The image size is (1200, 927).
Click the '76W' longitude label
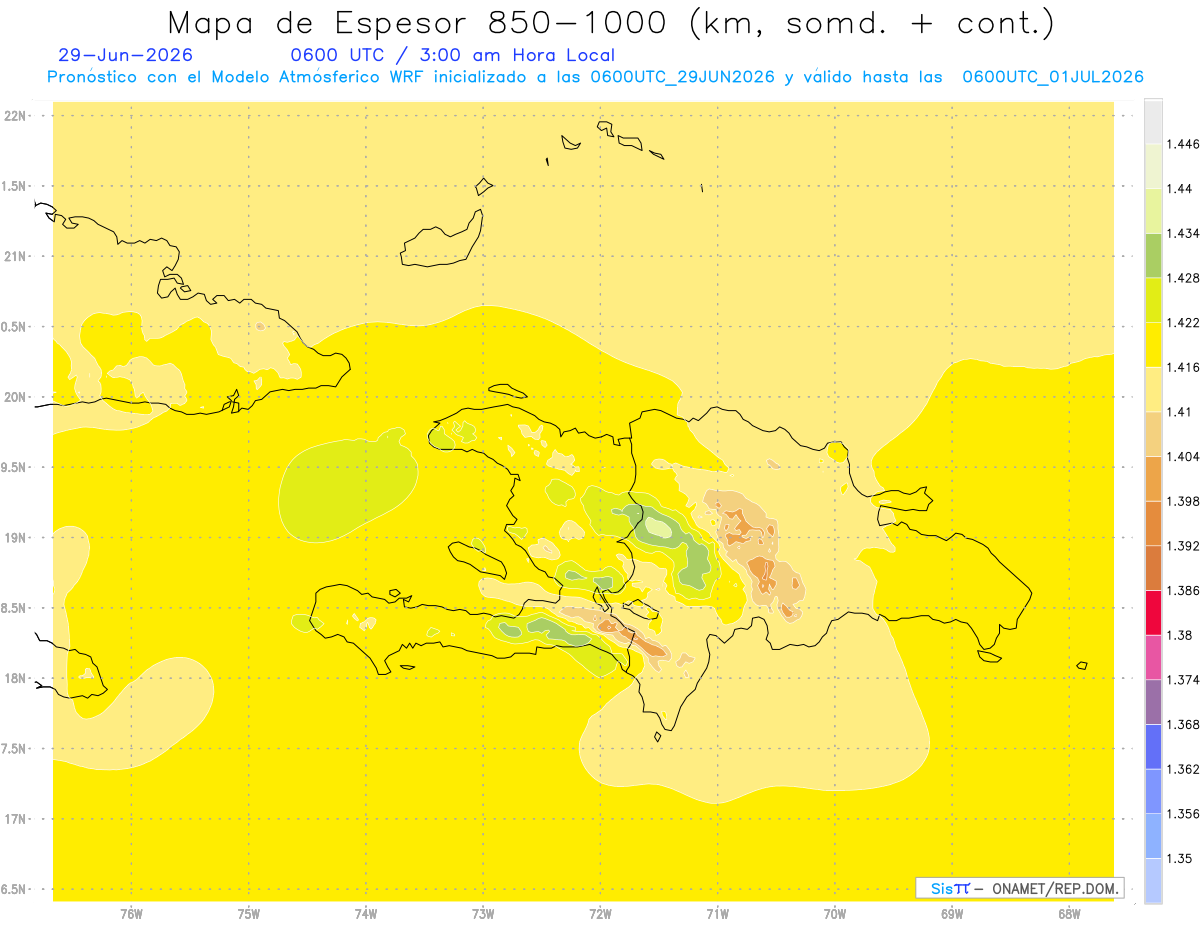(x=131, y=913)
